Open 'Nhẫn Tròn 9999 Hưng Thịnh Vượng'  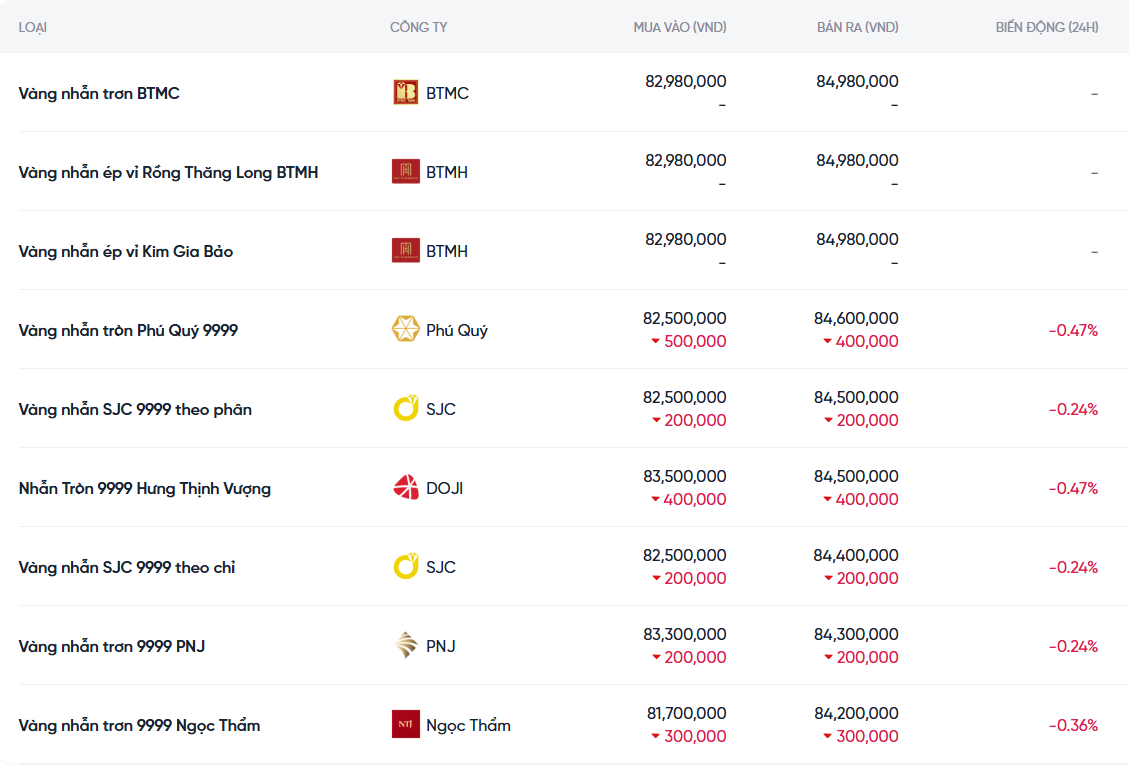[145, 488]
